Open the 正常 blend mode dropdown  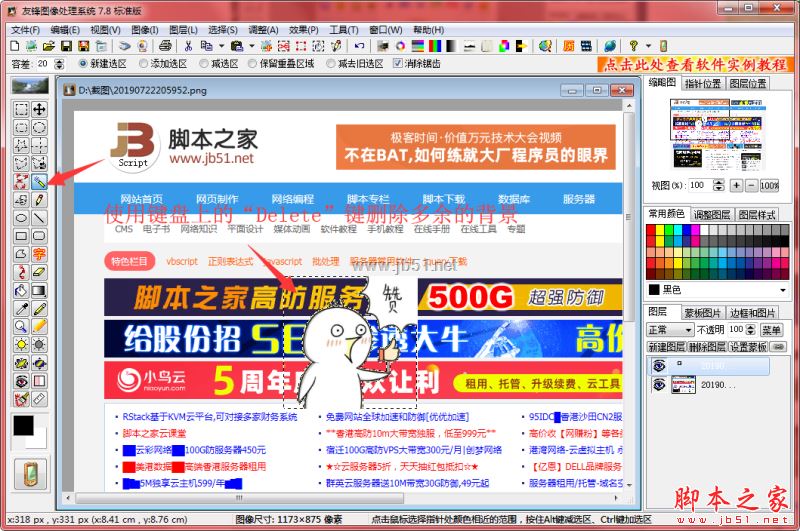tap(670, 330)
